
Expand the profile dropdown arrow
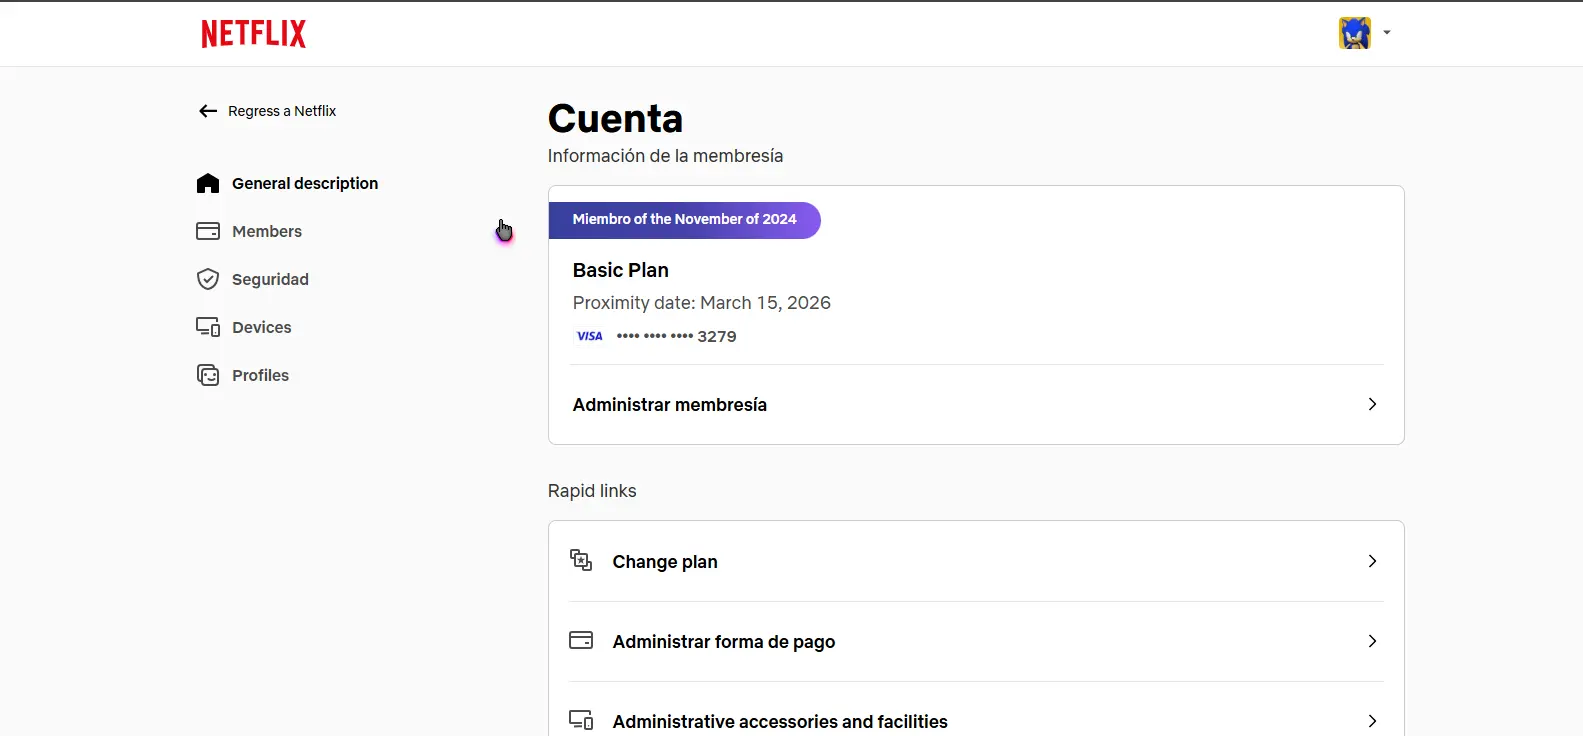coord(1387,33)
